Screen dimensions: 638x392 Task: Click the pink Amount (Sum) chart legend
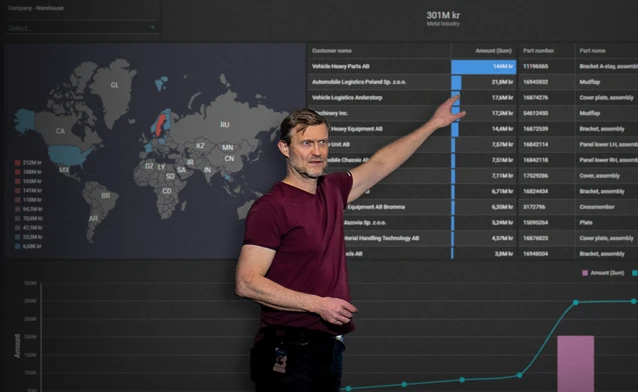tap(603, 273)
